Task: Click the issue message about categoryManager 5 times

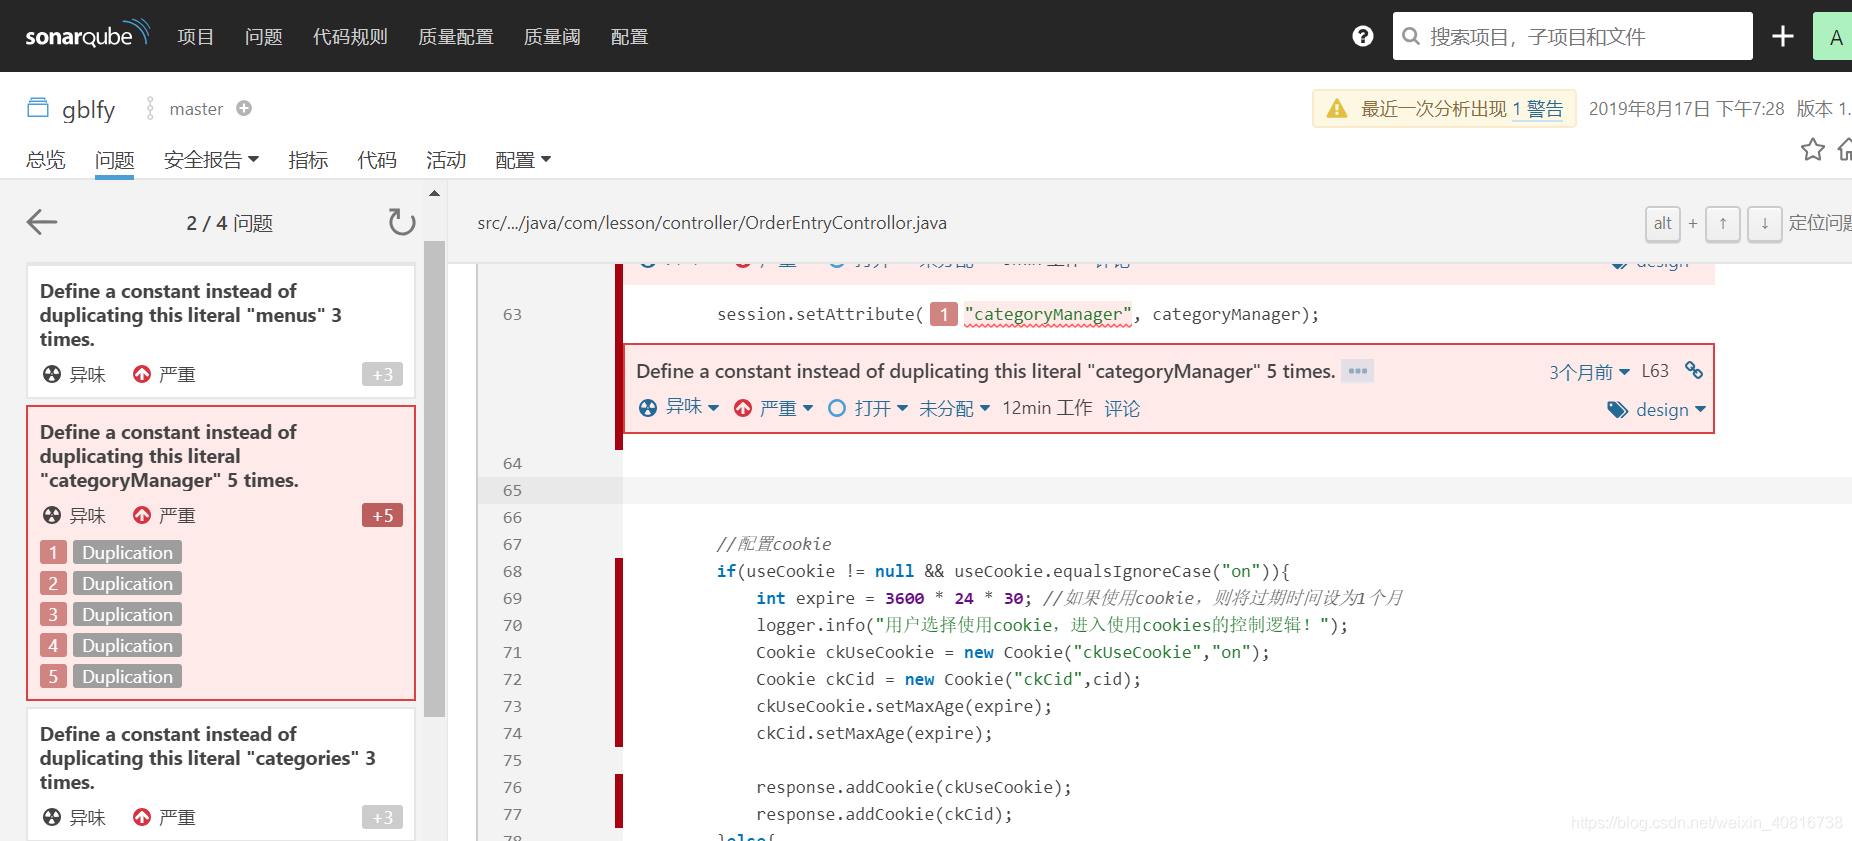Action: 985,371
